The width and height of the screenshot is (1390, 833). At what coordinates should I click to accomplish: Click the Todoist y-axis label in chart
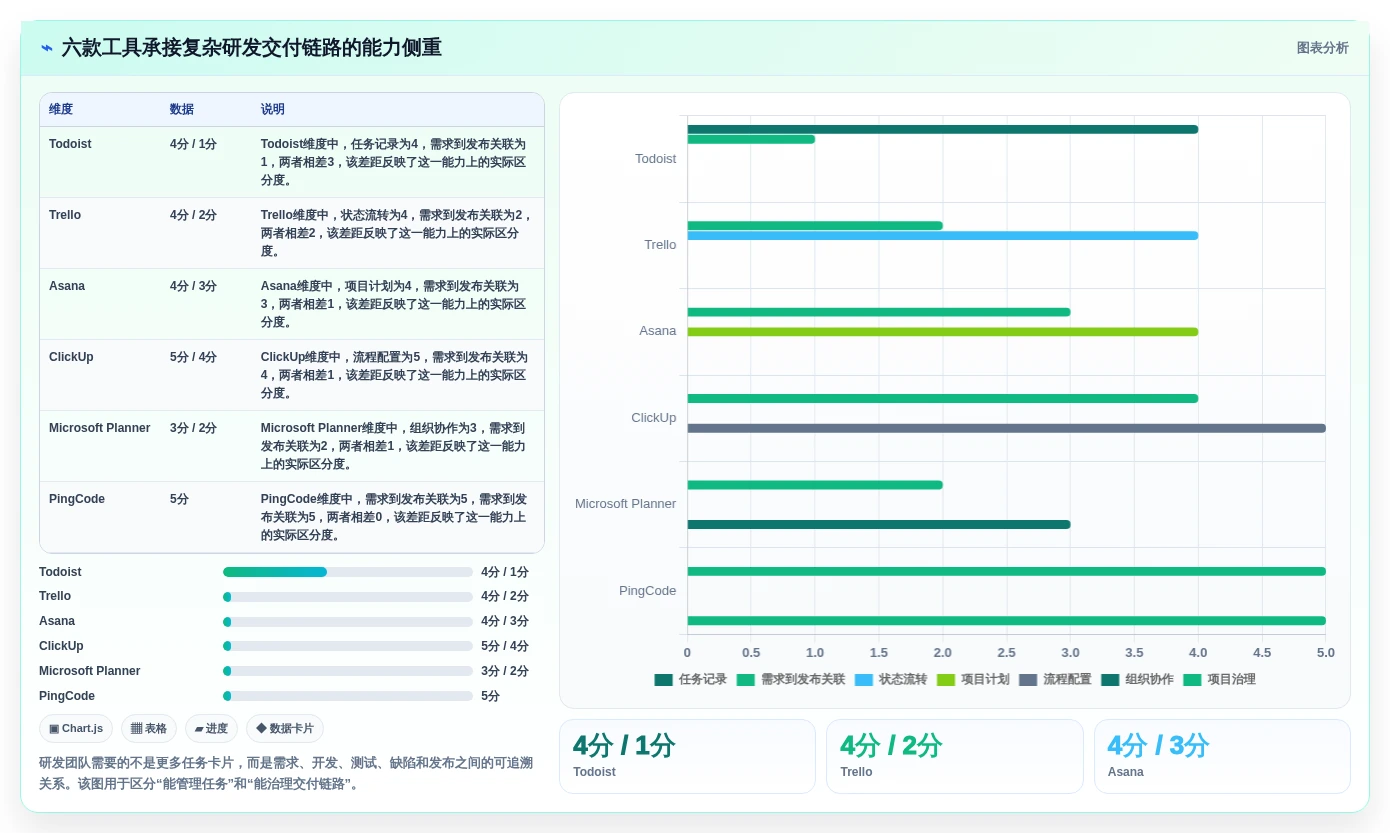coord(656,159)
